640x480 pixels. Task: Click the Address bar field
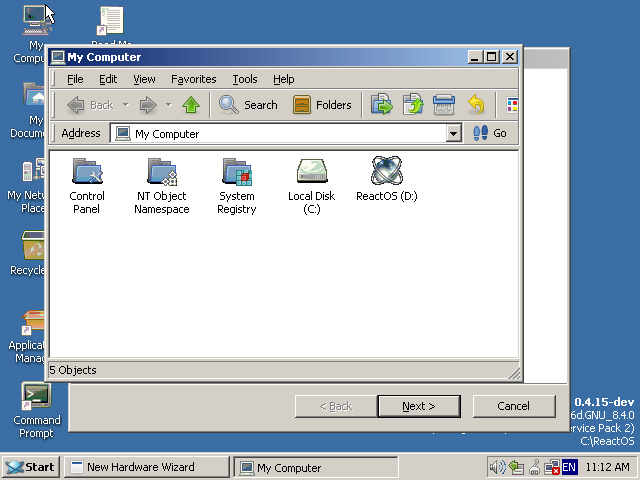[286, 133]
